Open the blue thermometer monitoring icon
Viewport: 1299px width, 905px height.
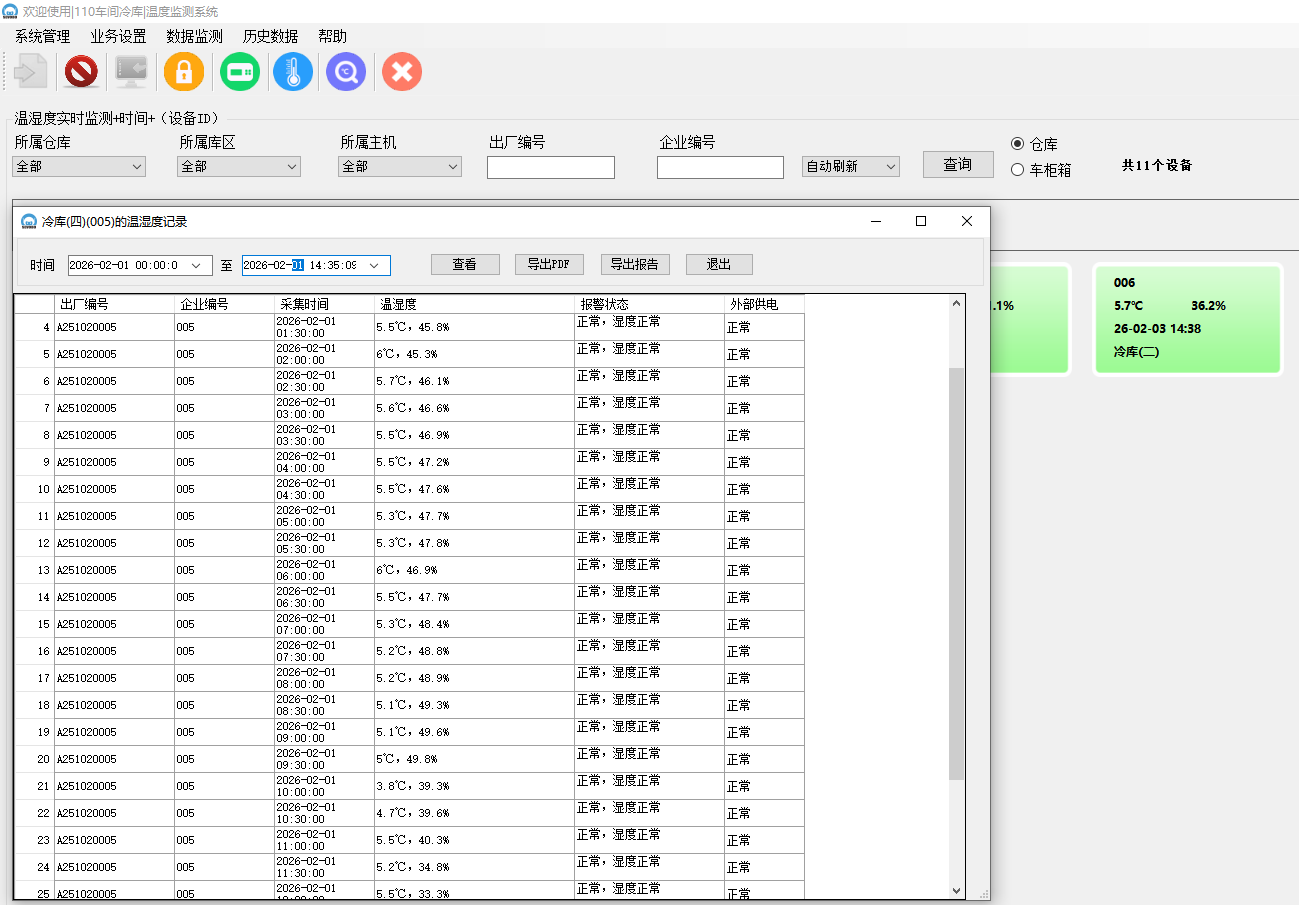pos(293,72)
